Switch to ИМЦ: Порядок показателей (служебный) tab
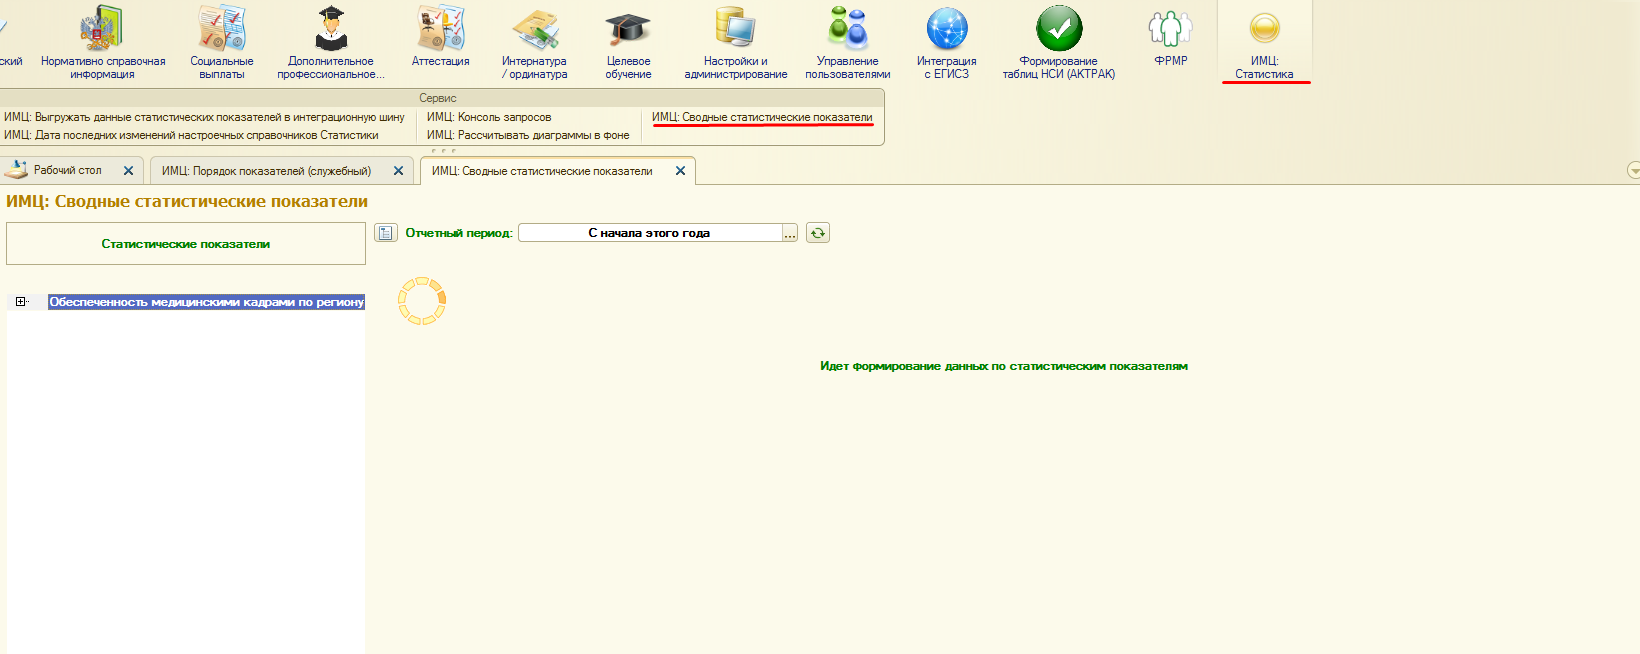Image resolution: width=1640 pixels, height=654 pixels. pos(266,171)
